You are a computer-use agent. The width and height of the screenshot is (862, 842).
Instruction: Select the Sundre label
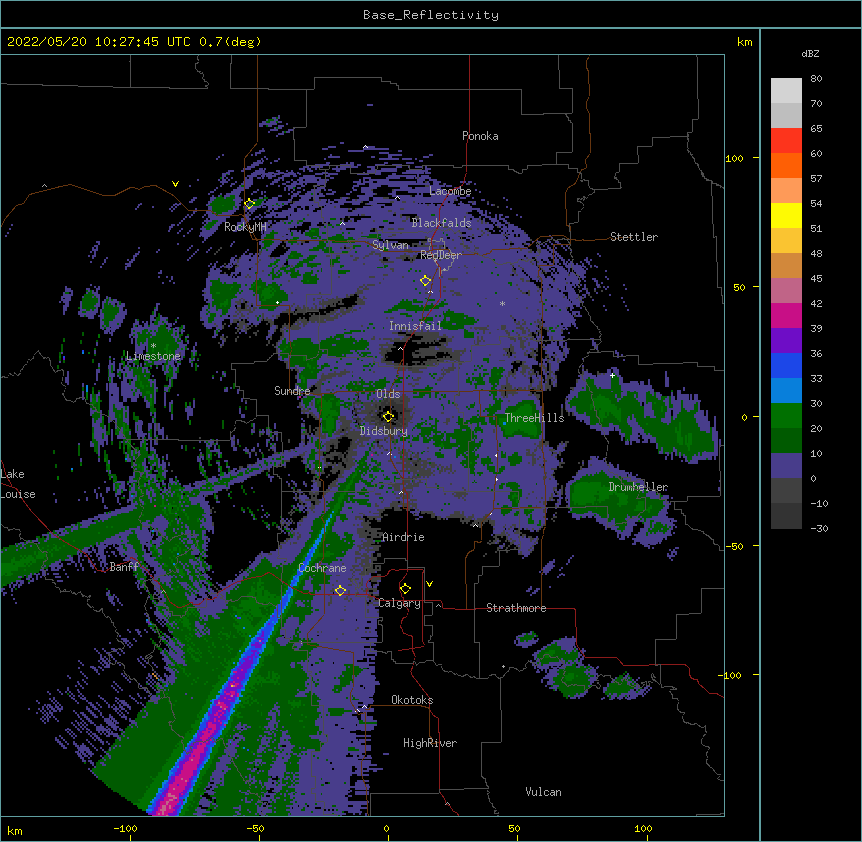click(292, 391)
